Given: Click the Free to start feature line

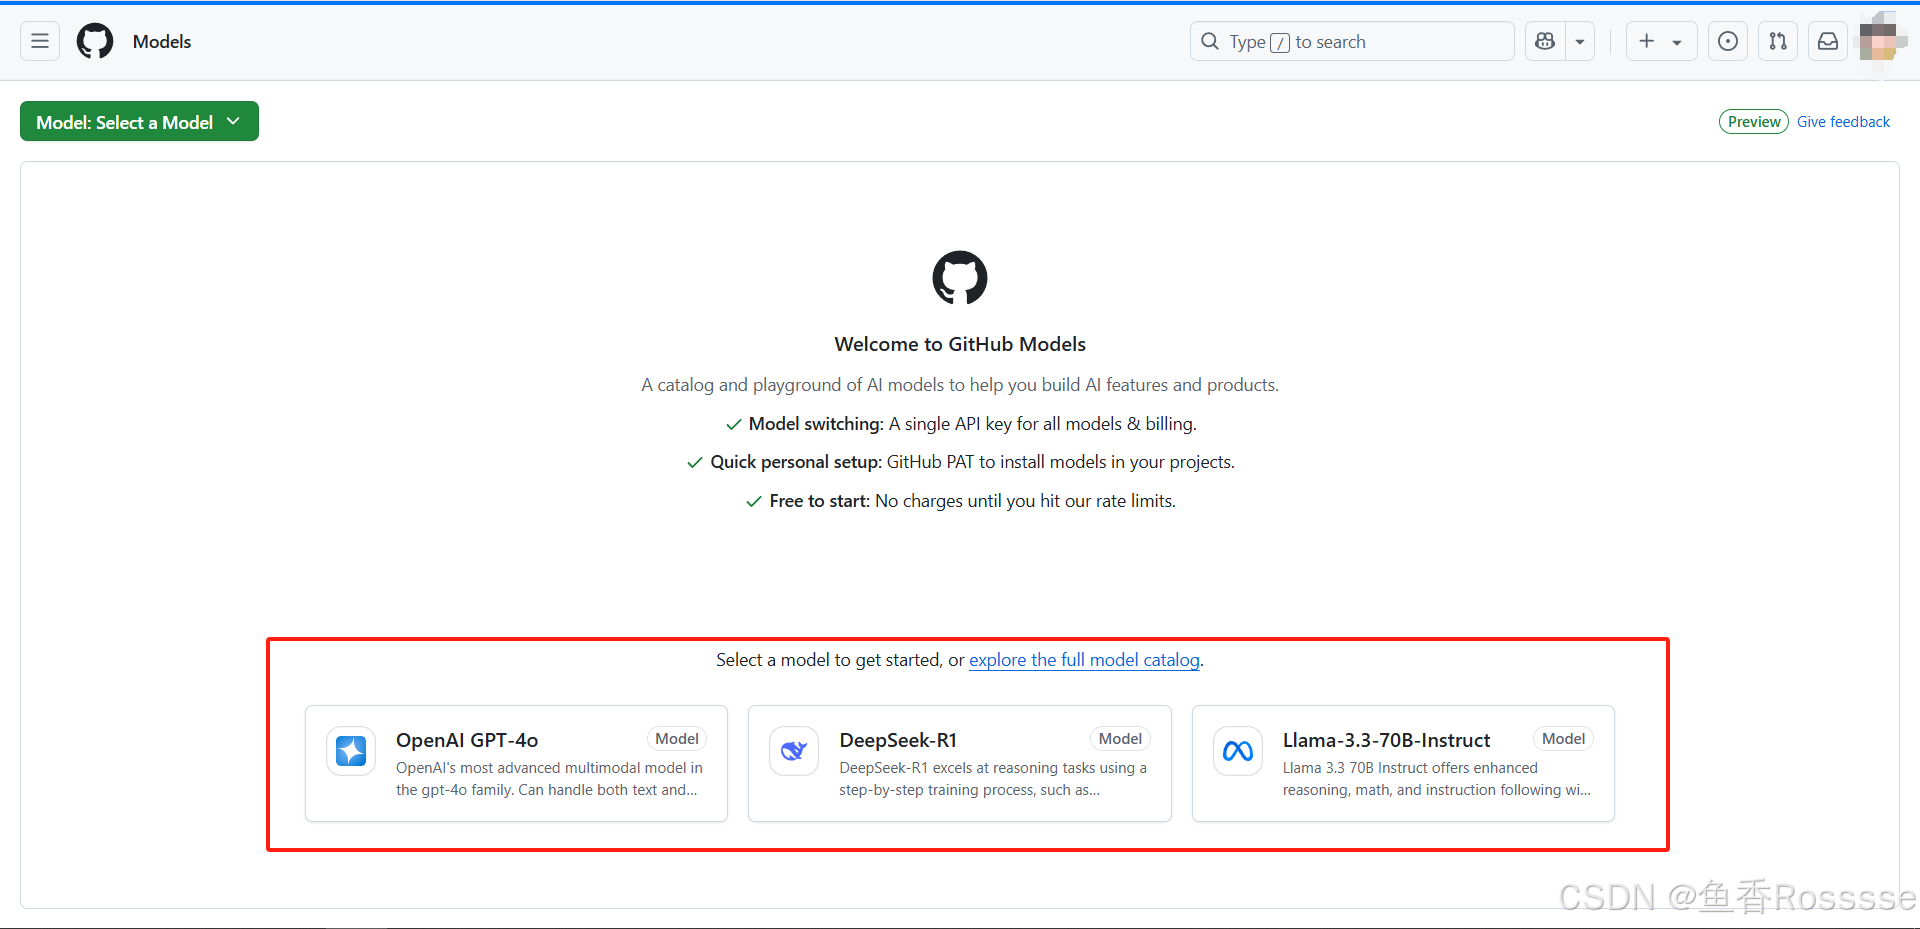Looking at the screenshot, I should pyautogui.click(x=960, y=501).
